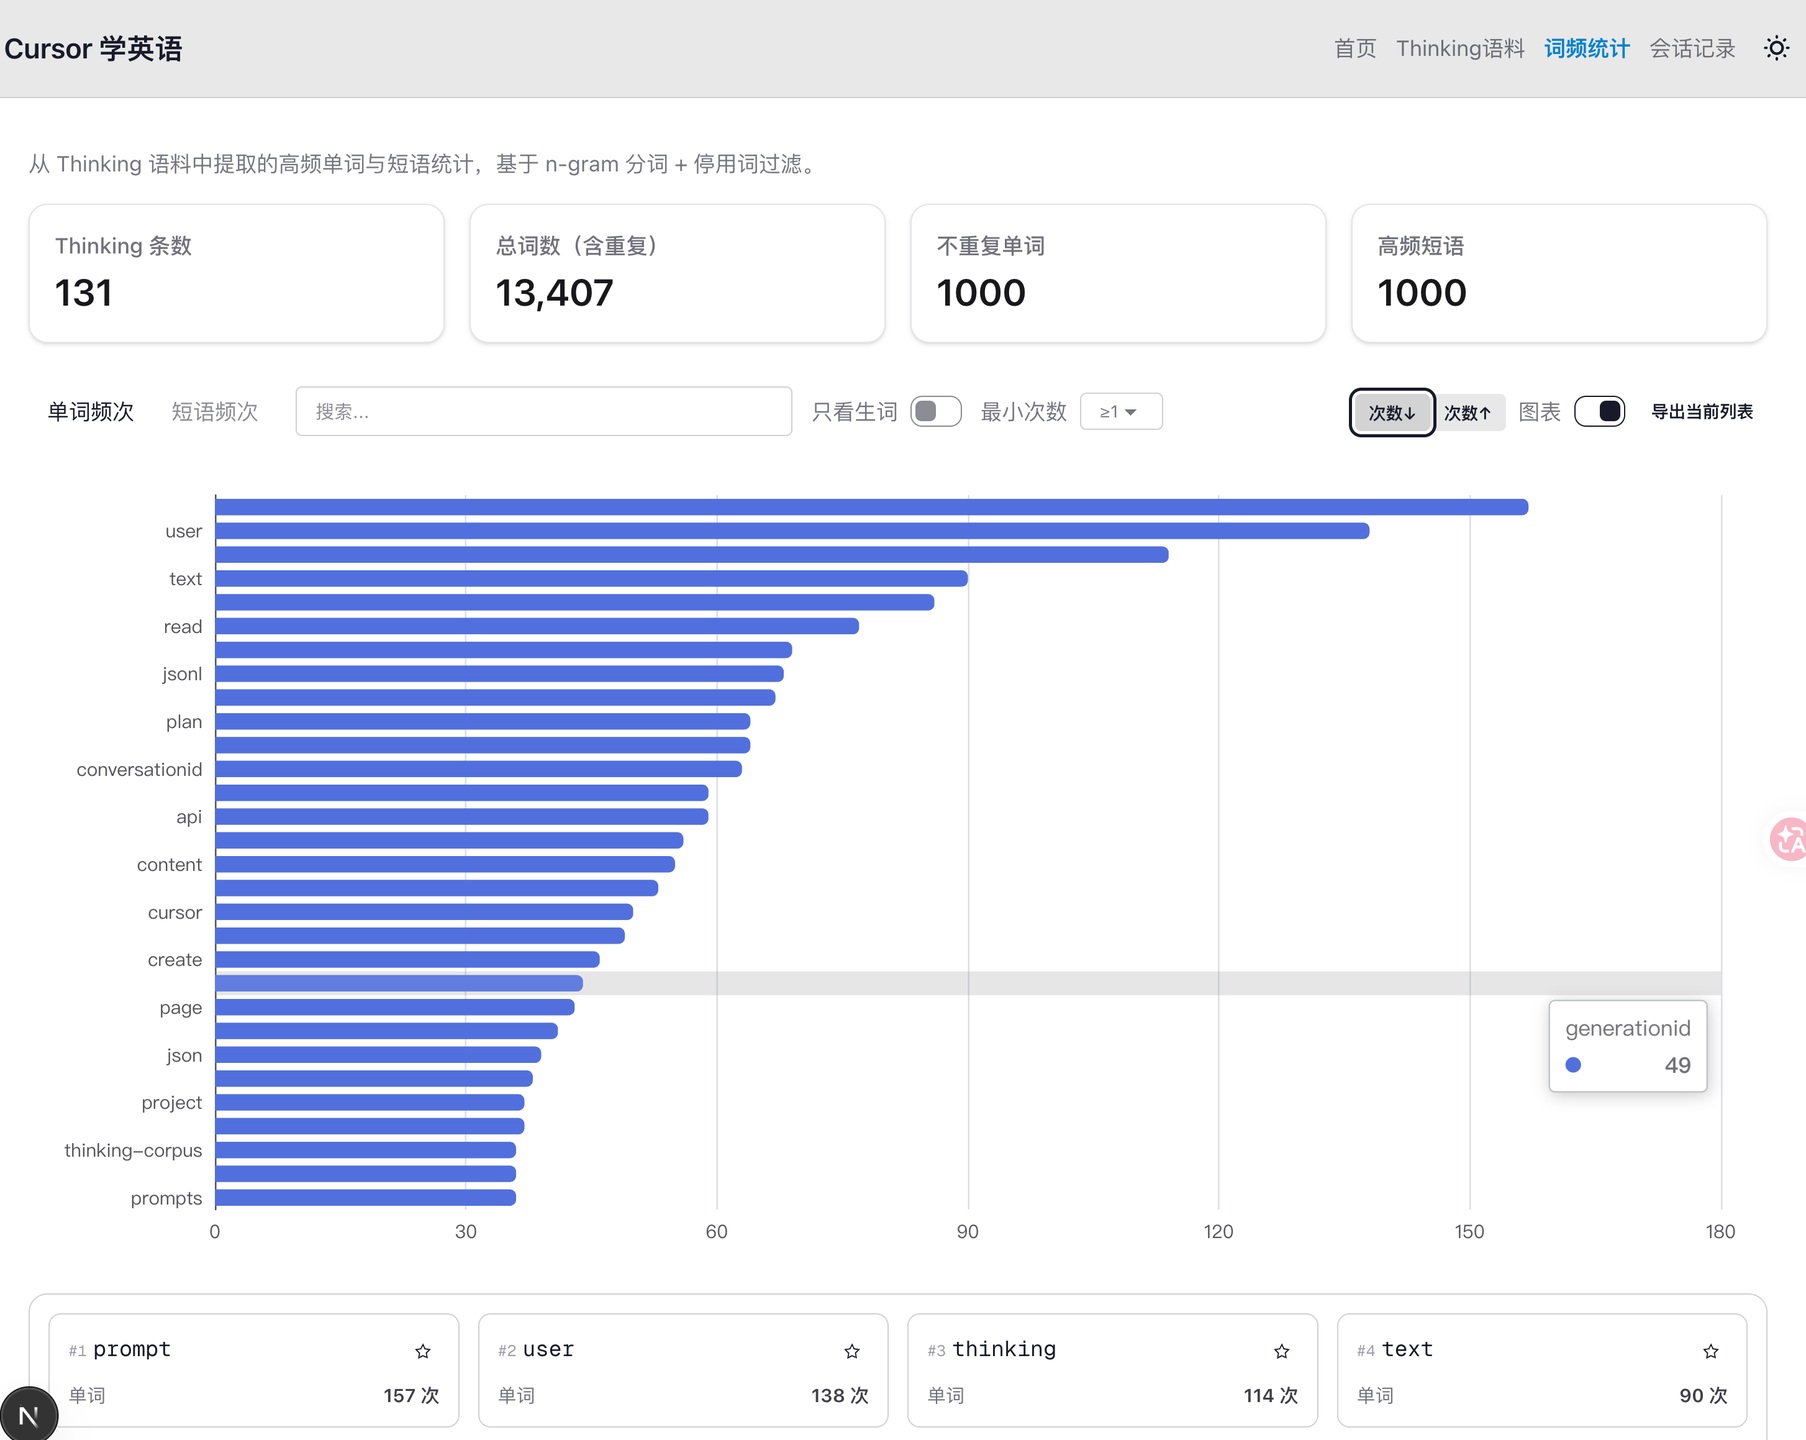Open the Next.js N dev indicator

[29, 1414]
